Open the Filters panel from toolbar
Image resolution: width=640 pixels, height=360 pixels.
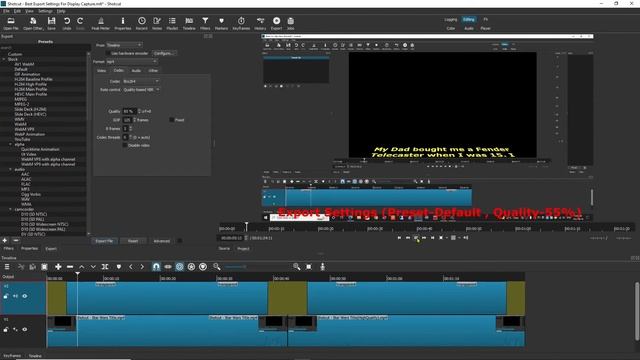pos(205,23)
